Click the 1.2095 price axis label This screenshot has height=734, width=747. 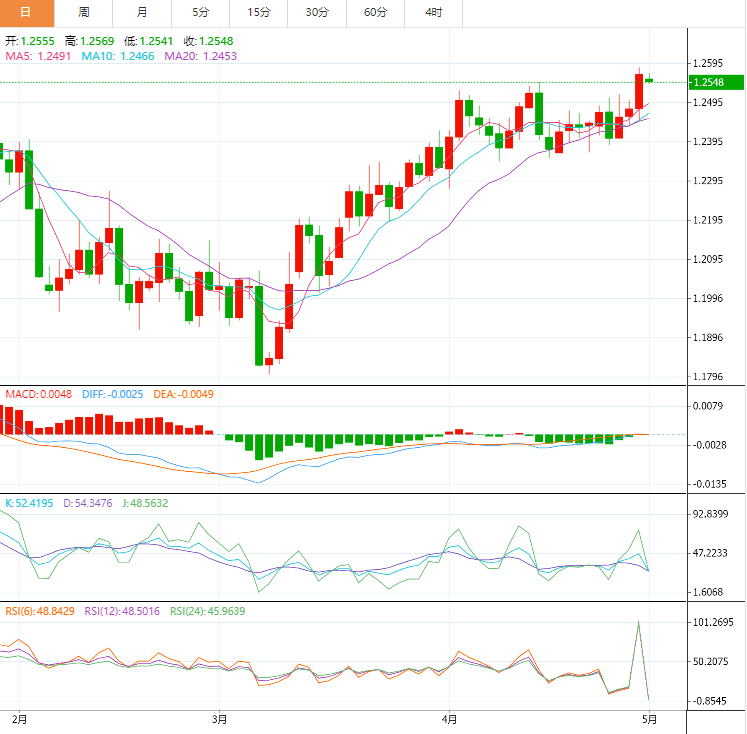tap(707, 259)
